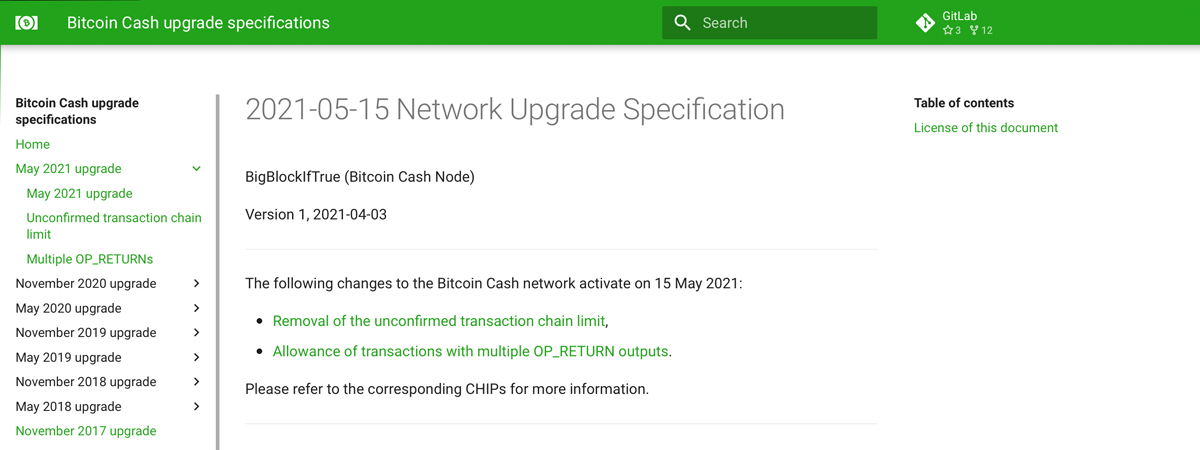
Task: Open Multiple OP_RETURNs sidebar page
Action: coord(90,259)
